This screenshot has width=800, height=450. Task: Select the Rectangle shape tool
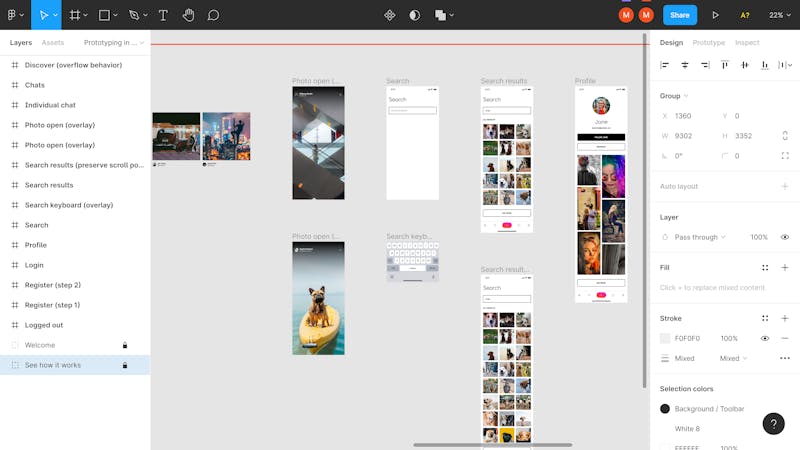coord(104,15)
